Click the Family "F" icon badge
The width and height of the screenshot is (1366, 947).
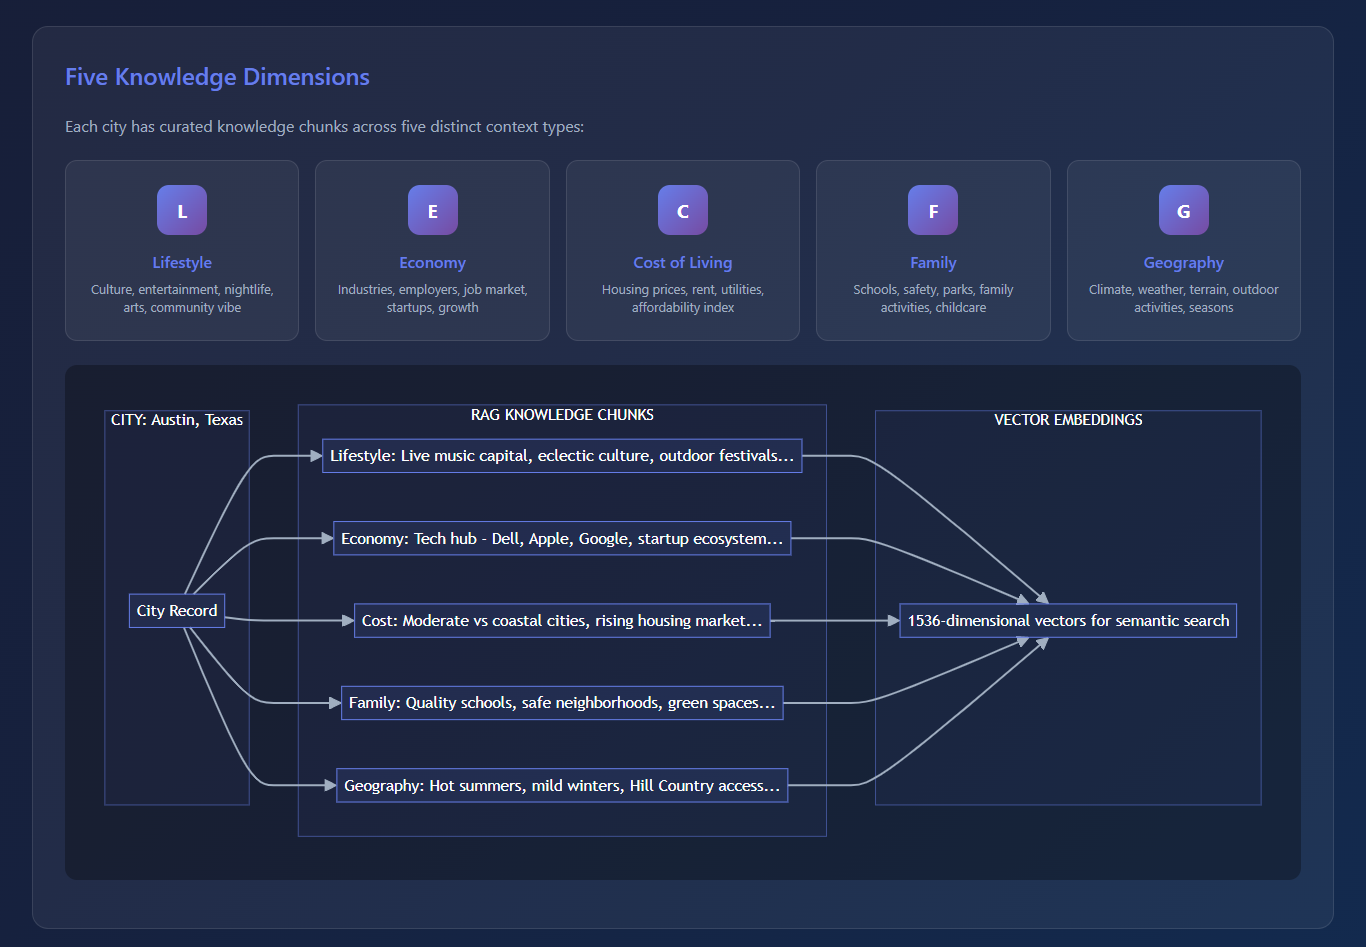[x=933, y=211]
